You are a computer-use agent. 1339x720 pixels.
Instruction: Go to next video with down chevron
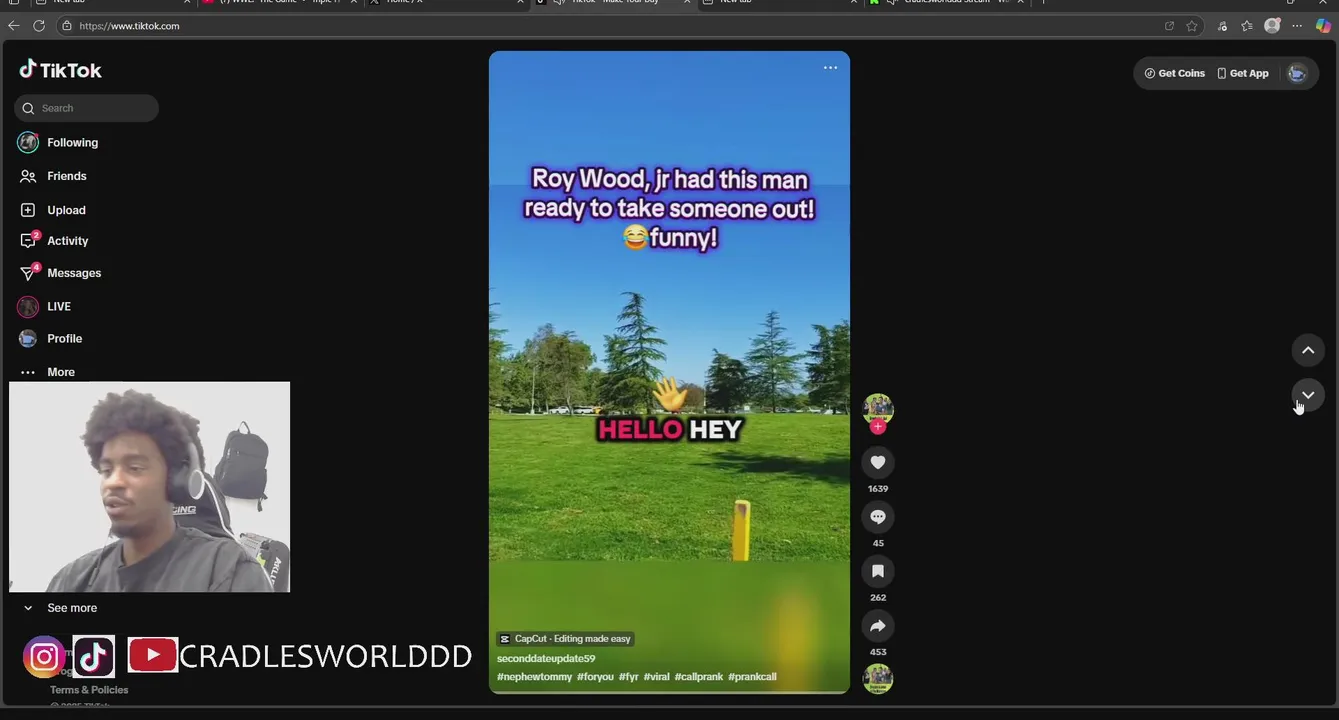click(x=1308, y=395)
